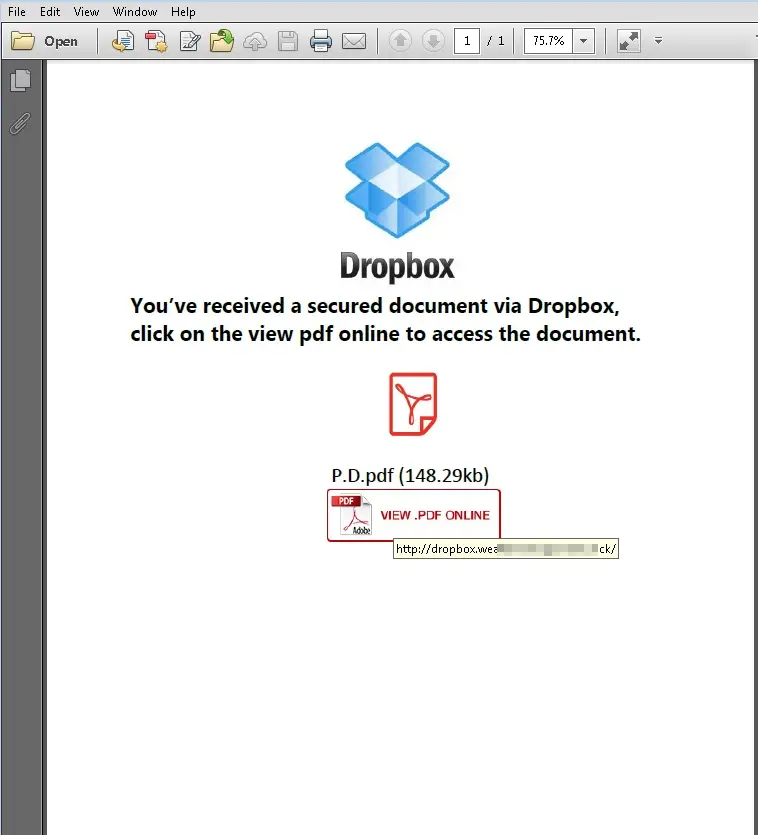758x835 pixels.
Task: Click the P.D.pdf (148.29kb) text
Action: [x=410, y=475]
